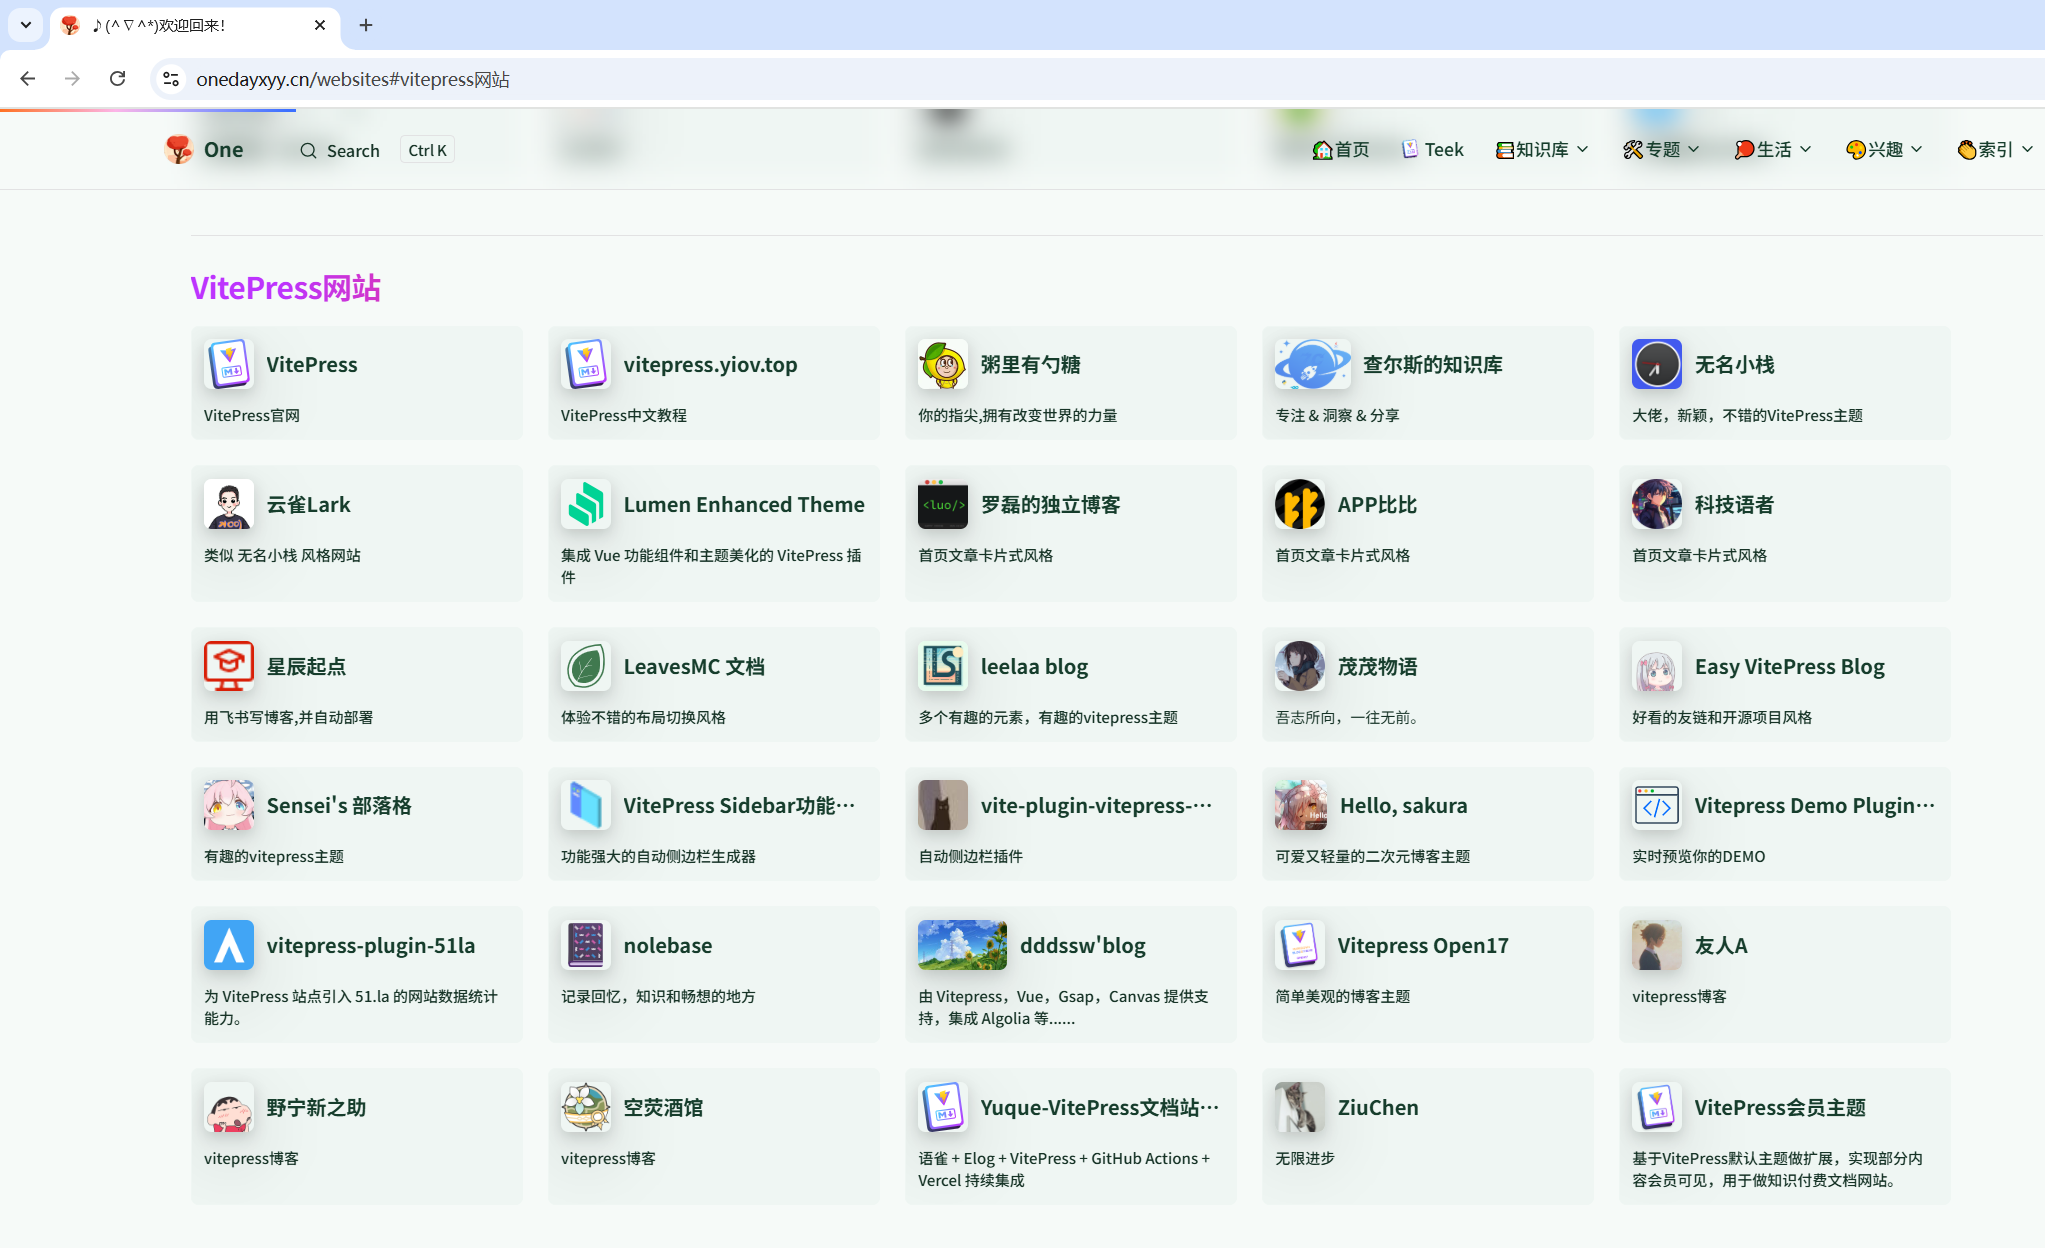Go to 首页 in the navbar
Screen dimensions: 2045x1248
tap(1341, 149)
